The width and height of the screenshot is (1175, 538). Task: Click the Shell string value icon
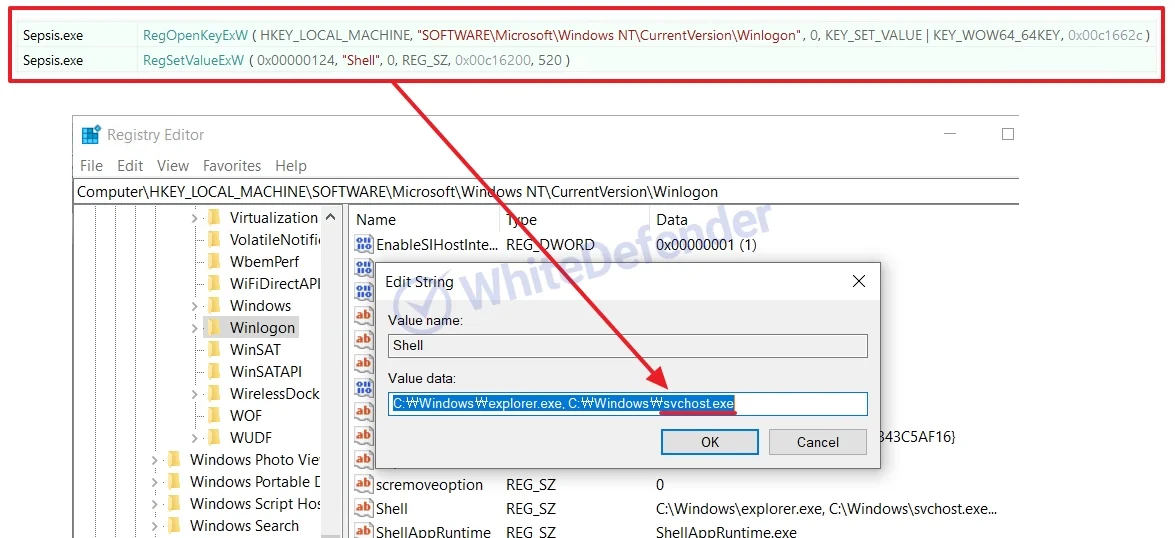[364, 508]
